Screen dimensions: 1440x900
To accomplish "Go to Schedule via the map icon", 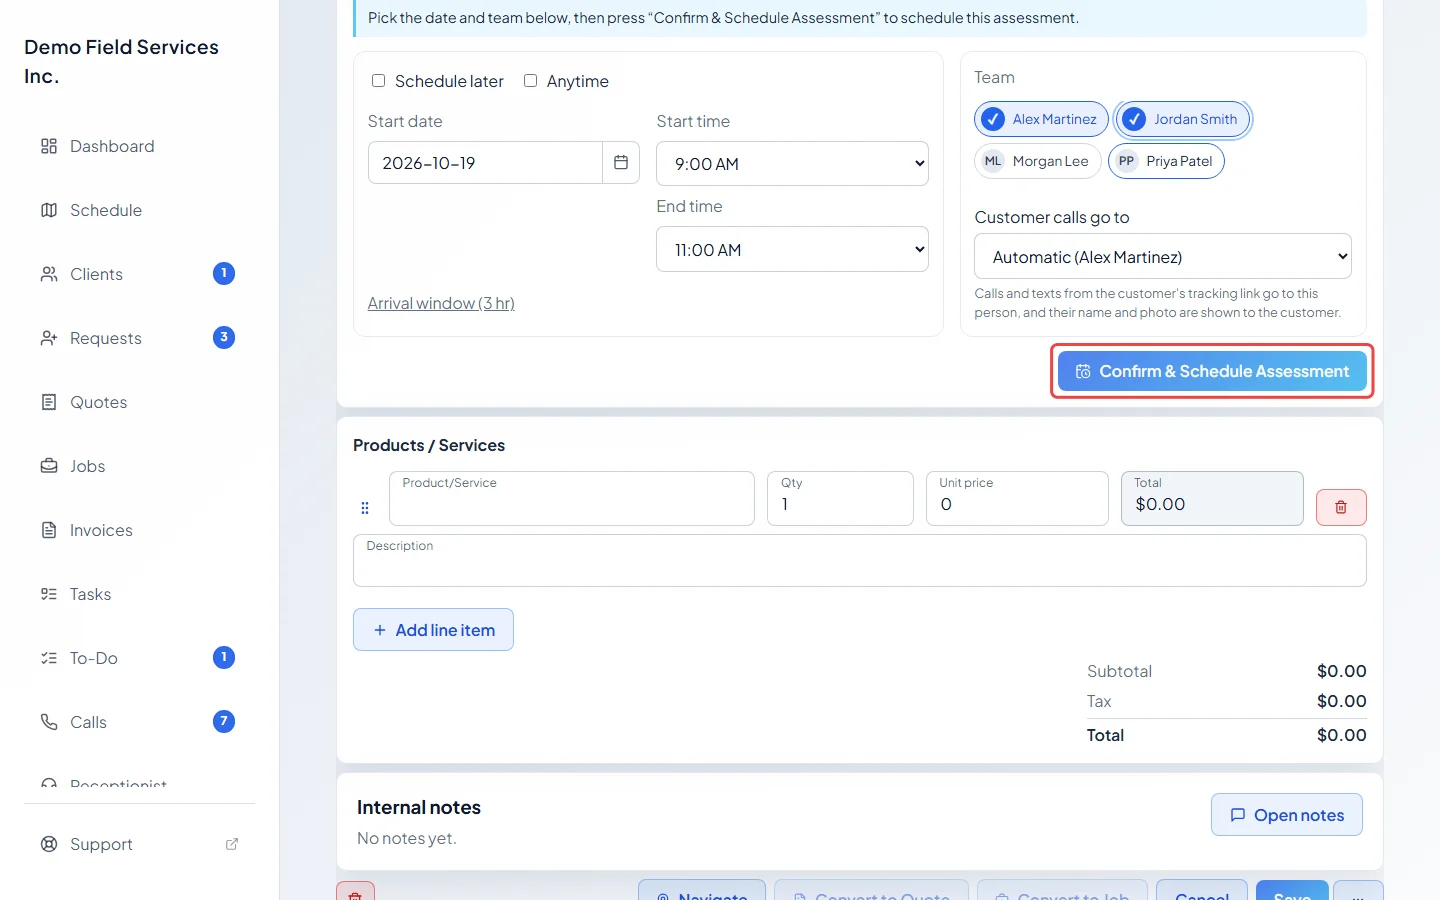I will [49, 210].
